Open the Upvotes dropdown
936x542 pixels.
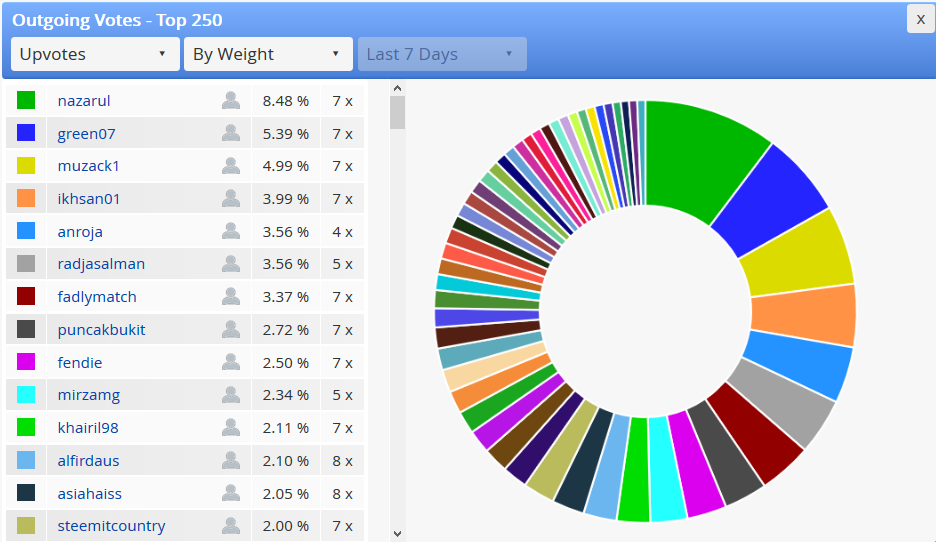click(x=95, y=54)
